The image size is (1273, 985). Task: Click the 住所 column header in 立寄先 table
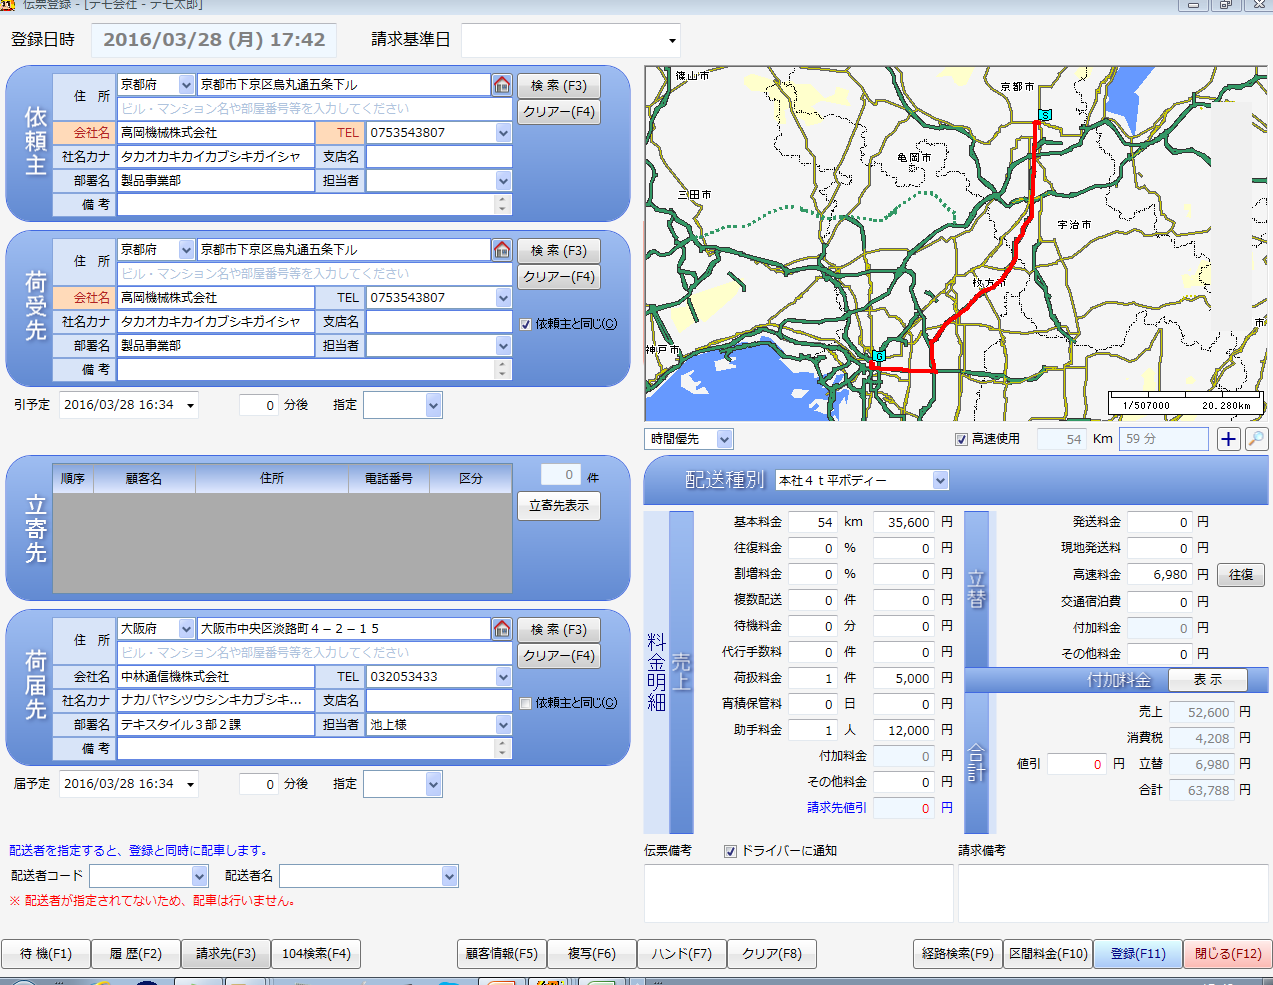tap(272, 479)
